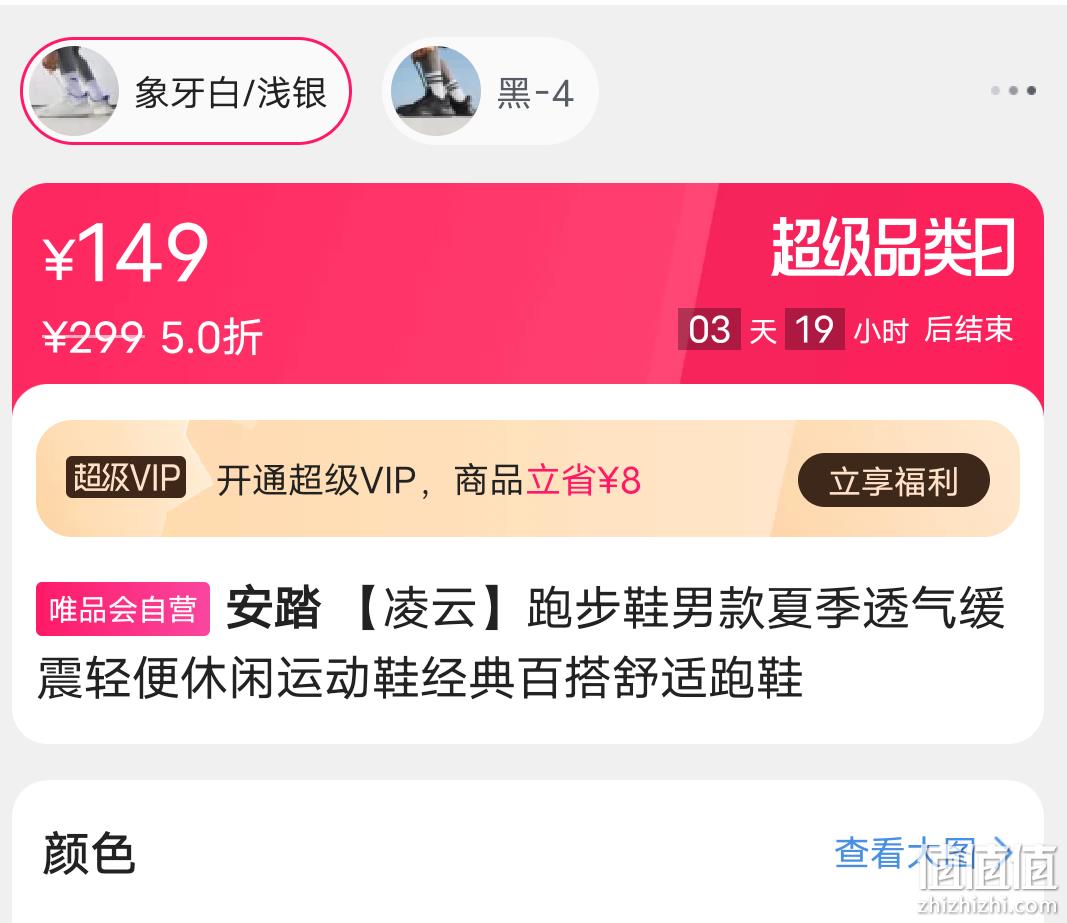
Task: Open the 开通超级VIP savings banner
Action: coord(527,479)
